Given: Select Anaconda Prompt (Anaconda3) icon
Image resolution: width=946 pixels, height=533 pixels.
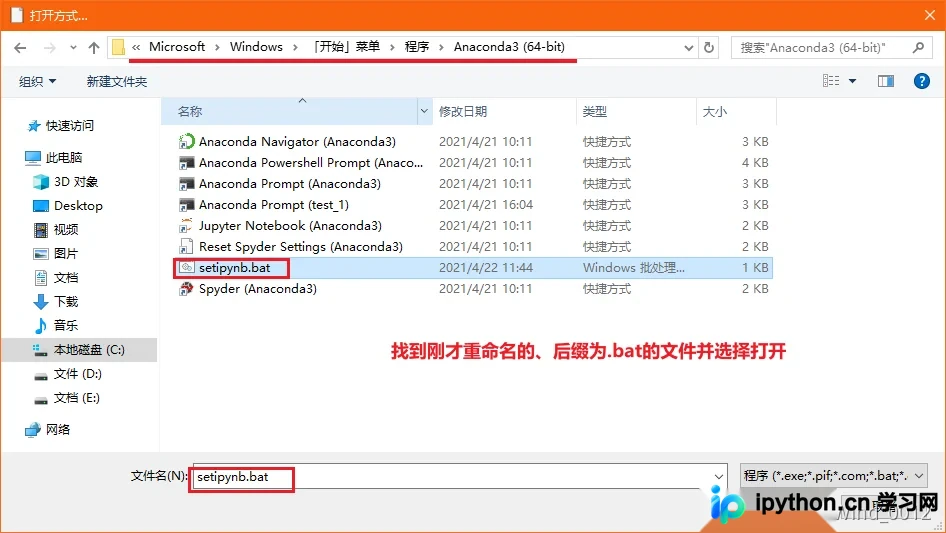Looking at the screenshot, I should click(x=186, y=184).
